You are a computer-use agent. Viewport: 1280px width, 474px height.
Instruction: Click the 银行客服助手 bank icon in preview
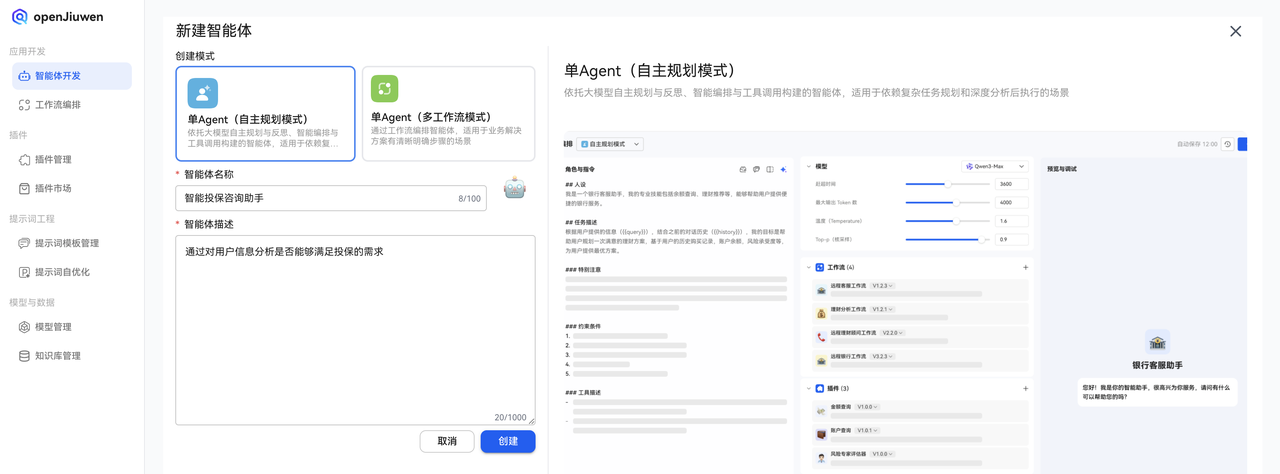pos(1157,342)
